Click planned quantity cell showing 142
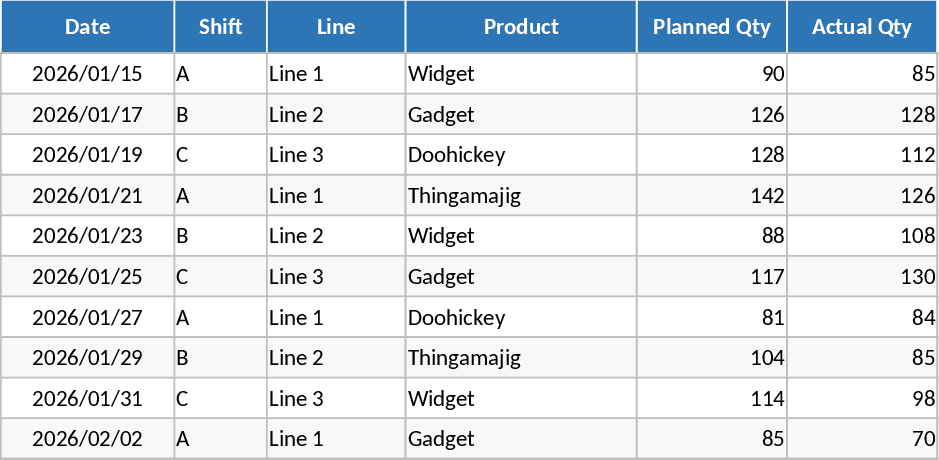 712,196
